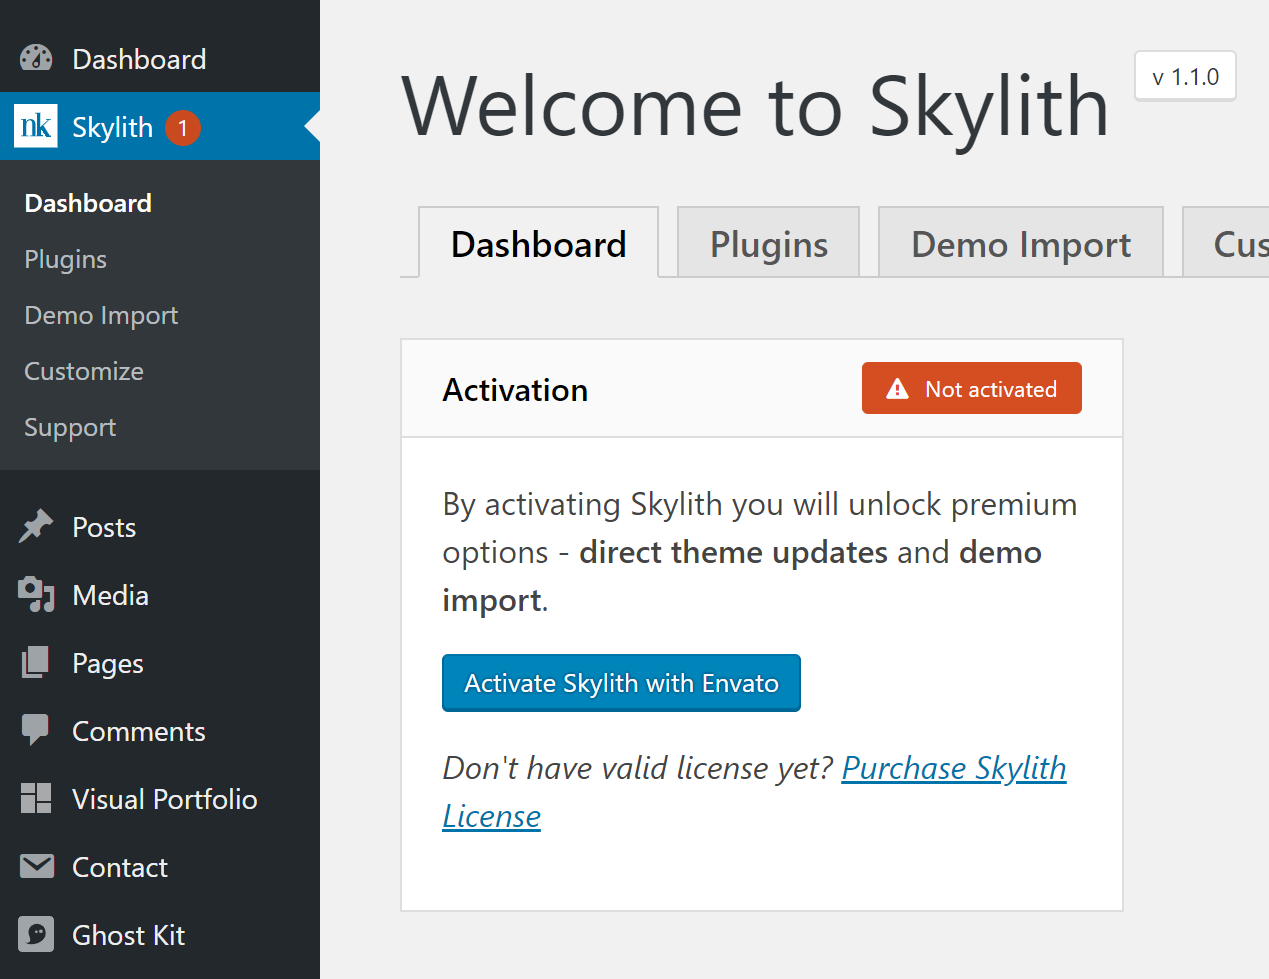The height and width of the screenshot is (979, 1269).
Task: Switch to the Dashboard tab
Action: (x=538, y=243)
